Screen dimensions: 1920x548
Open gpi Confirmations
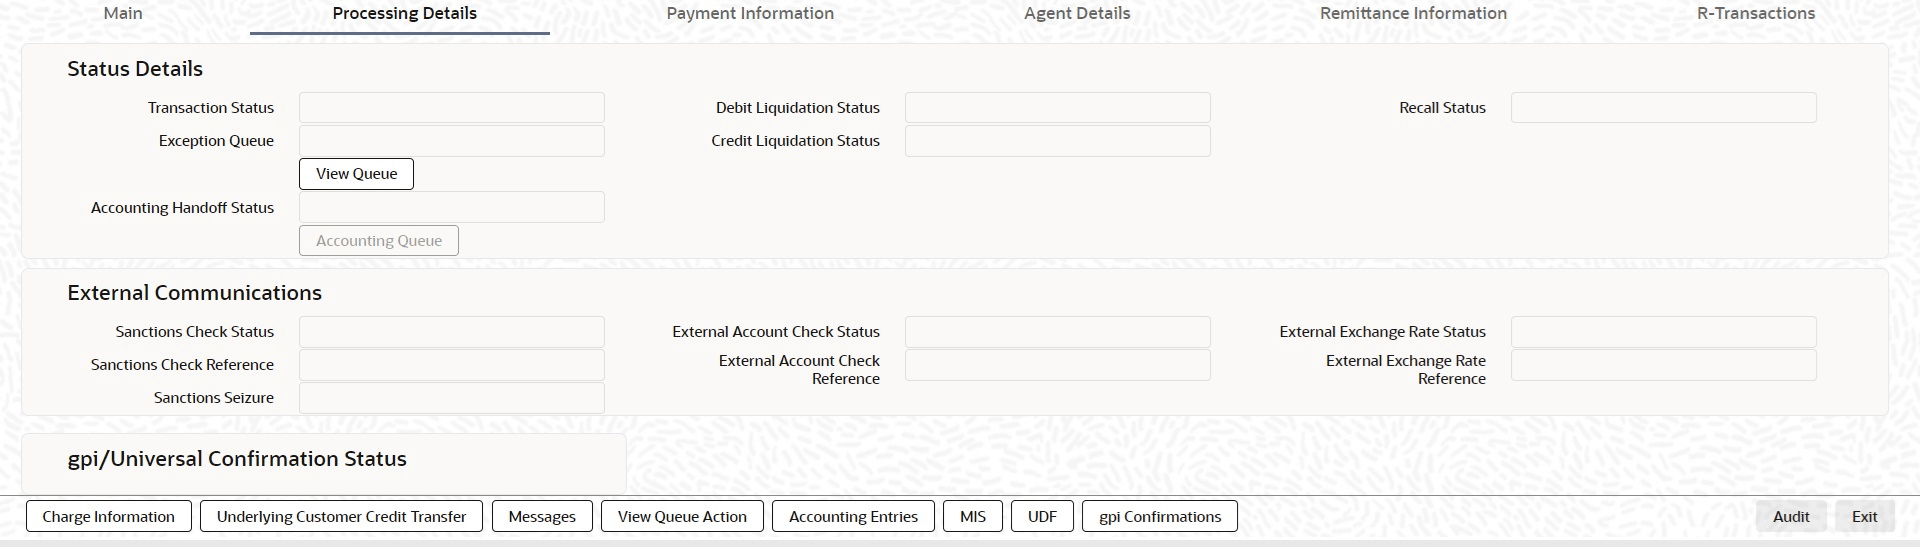1160,517
